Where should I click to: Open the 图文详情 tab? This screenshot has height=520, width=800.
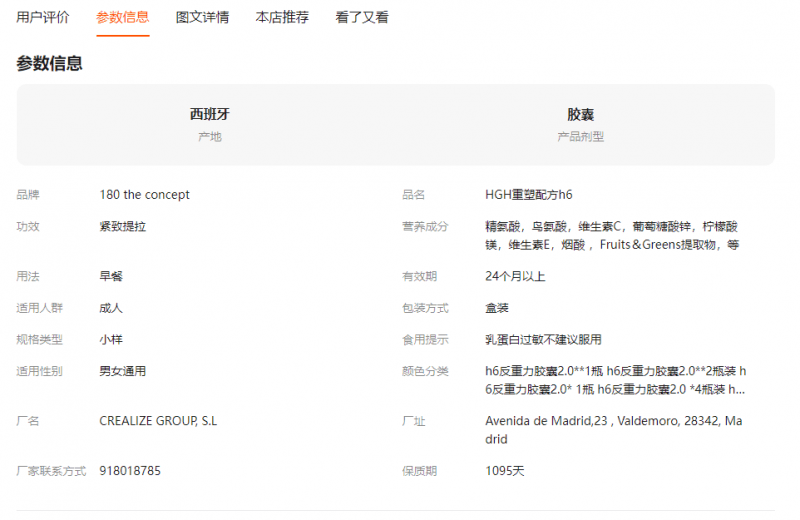tap(202, 17)
